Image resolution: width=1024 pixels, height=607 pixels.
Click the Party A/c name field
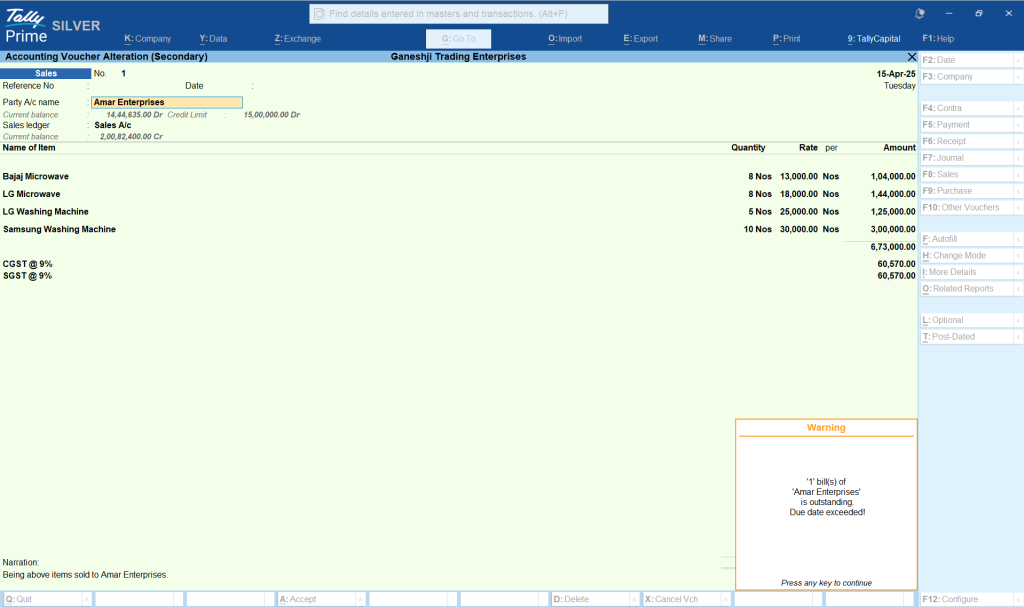tap(167, 103)
